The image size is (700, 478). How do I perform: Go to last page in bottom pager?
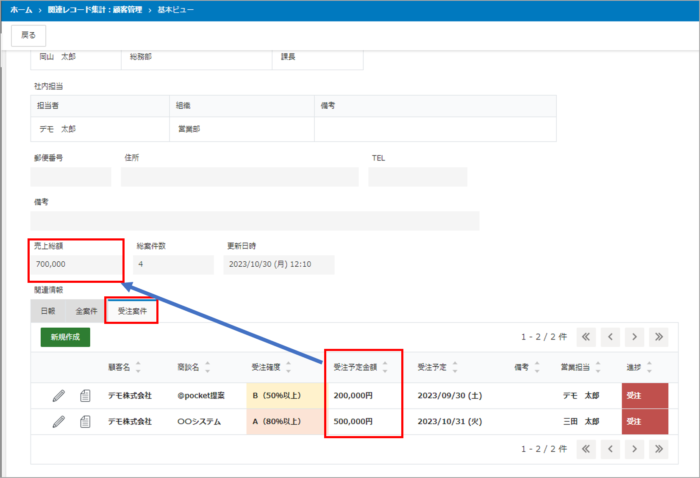click(659, 449)
